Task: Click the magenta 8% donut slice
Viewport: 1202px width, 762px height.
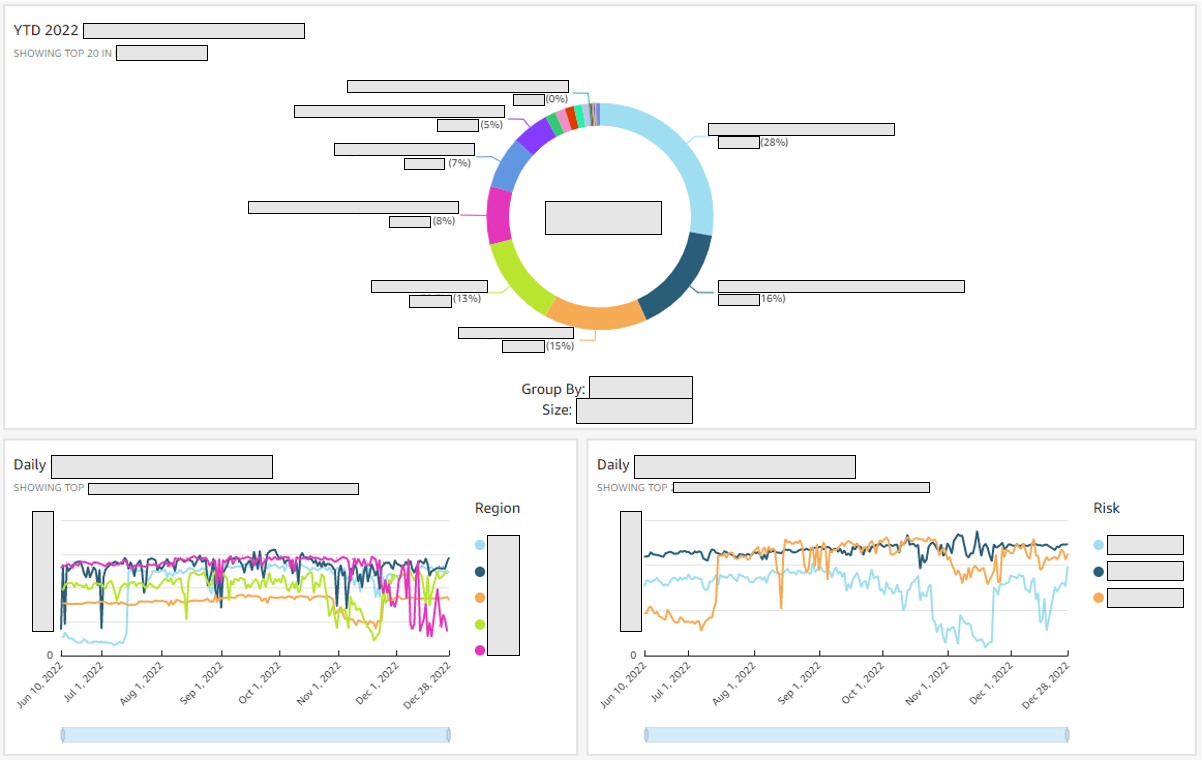Action: [498, 216]
